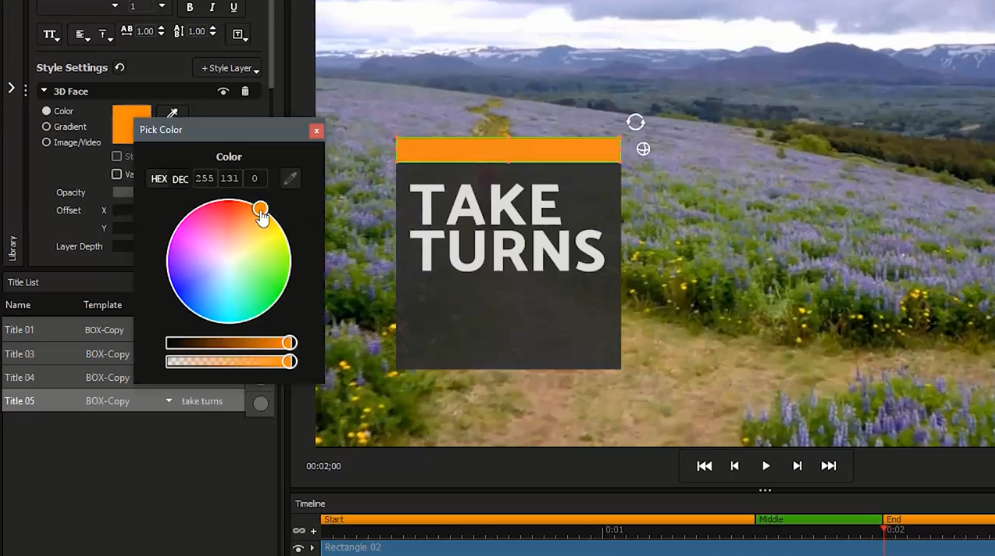Select Title 03 in the title list
Screen dimensions: 995x556
[x=19, y=354]
